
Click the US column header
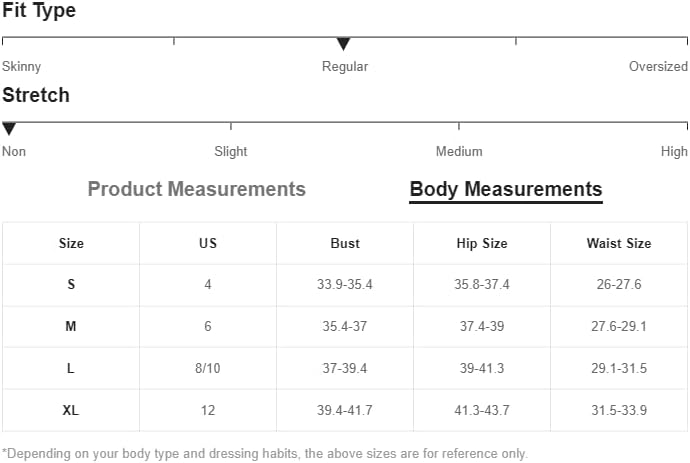pyautogui.click(x=208, y=243)
